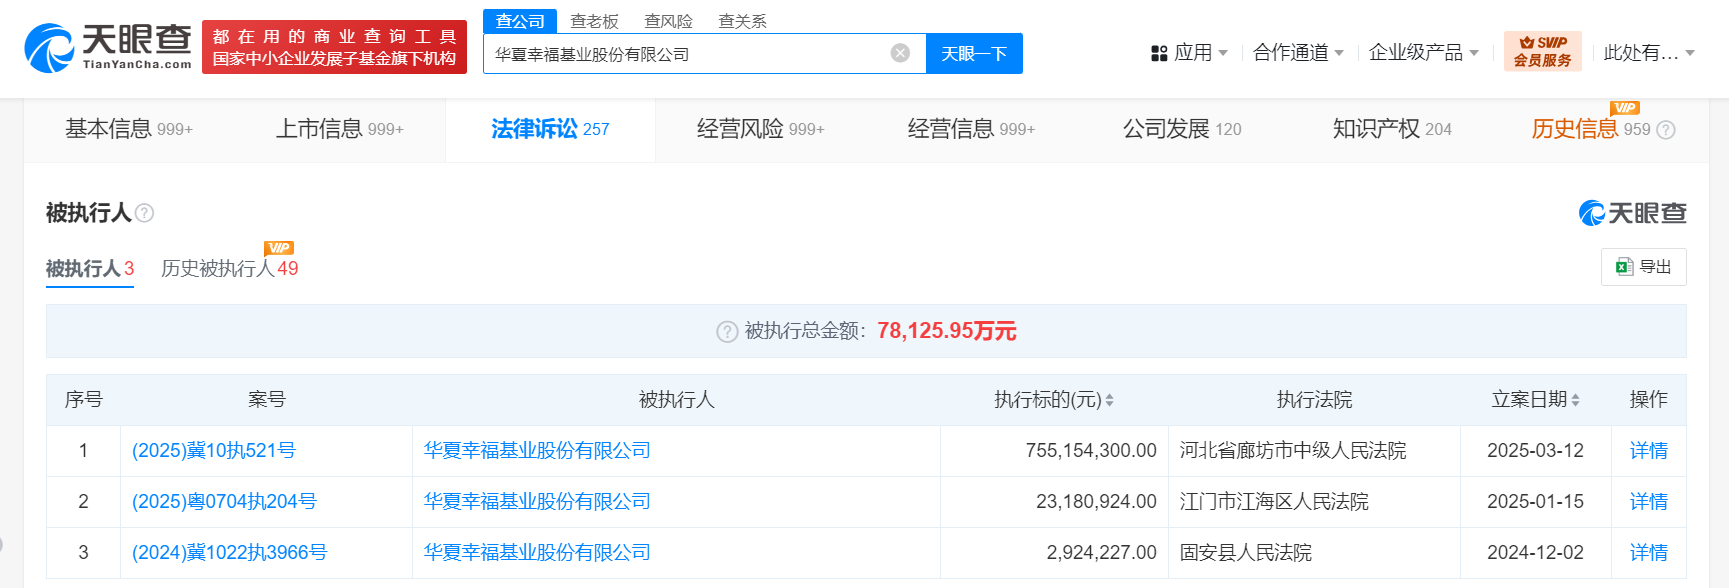Sort by 立案日期 arrows
Screen dimensions: 1729x588
pyautogui.click(x=1575, y=400)
